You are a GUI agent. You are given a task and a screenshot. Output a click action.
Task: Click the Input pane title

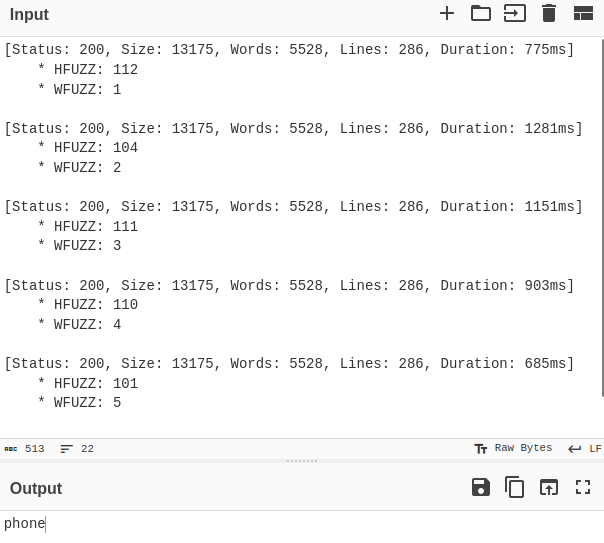(x=29, y=14)
